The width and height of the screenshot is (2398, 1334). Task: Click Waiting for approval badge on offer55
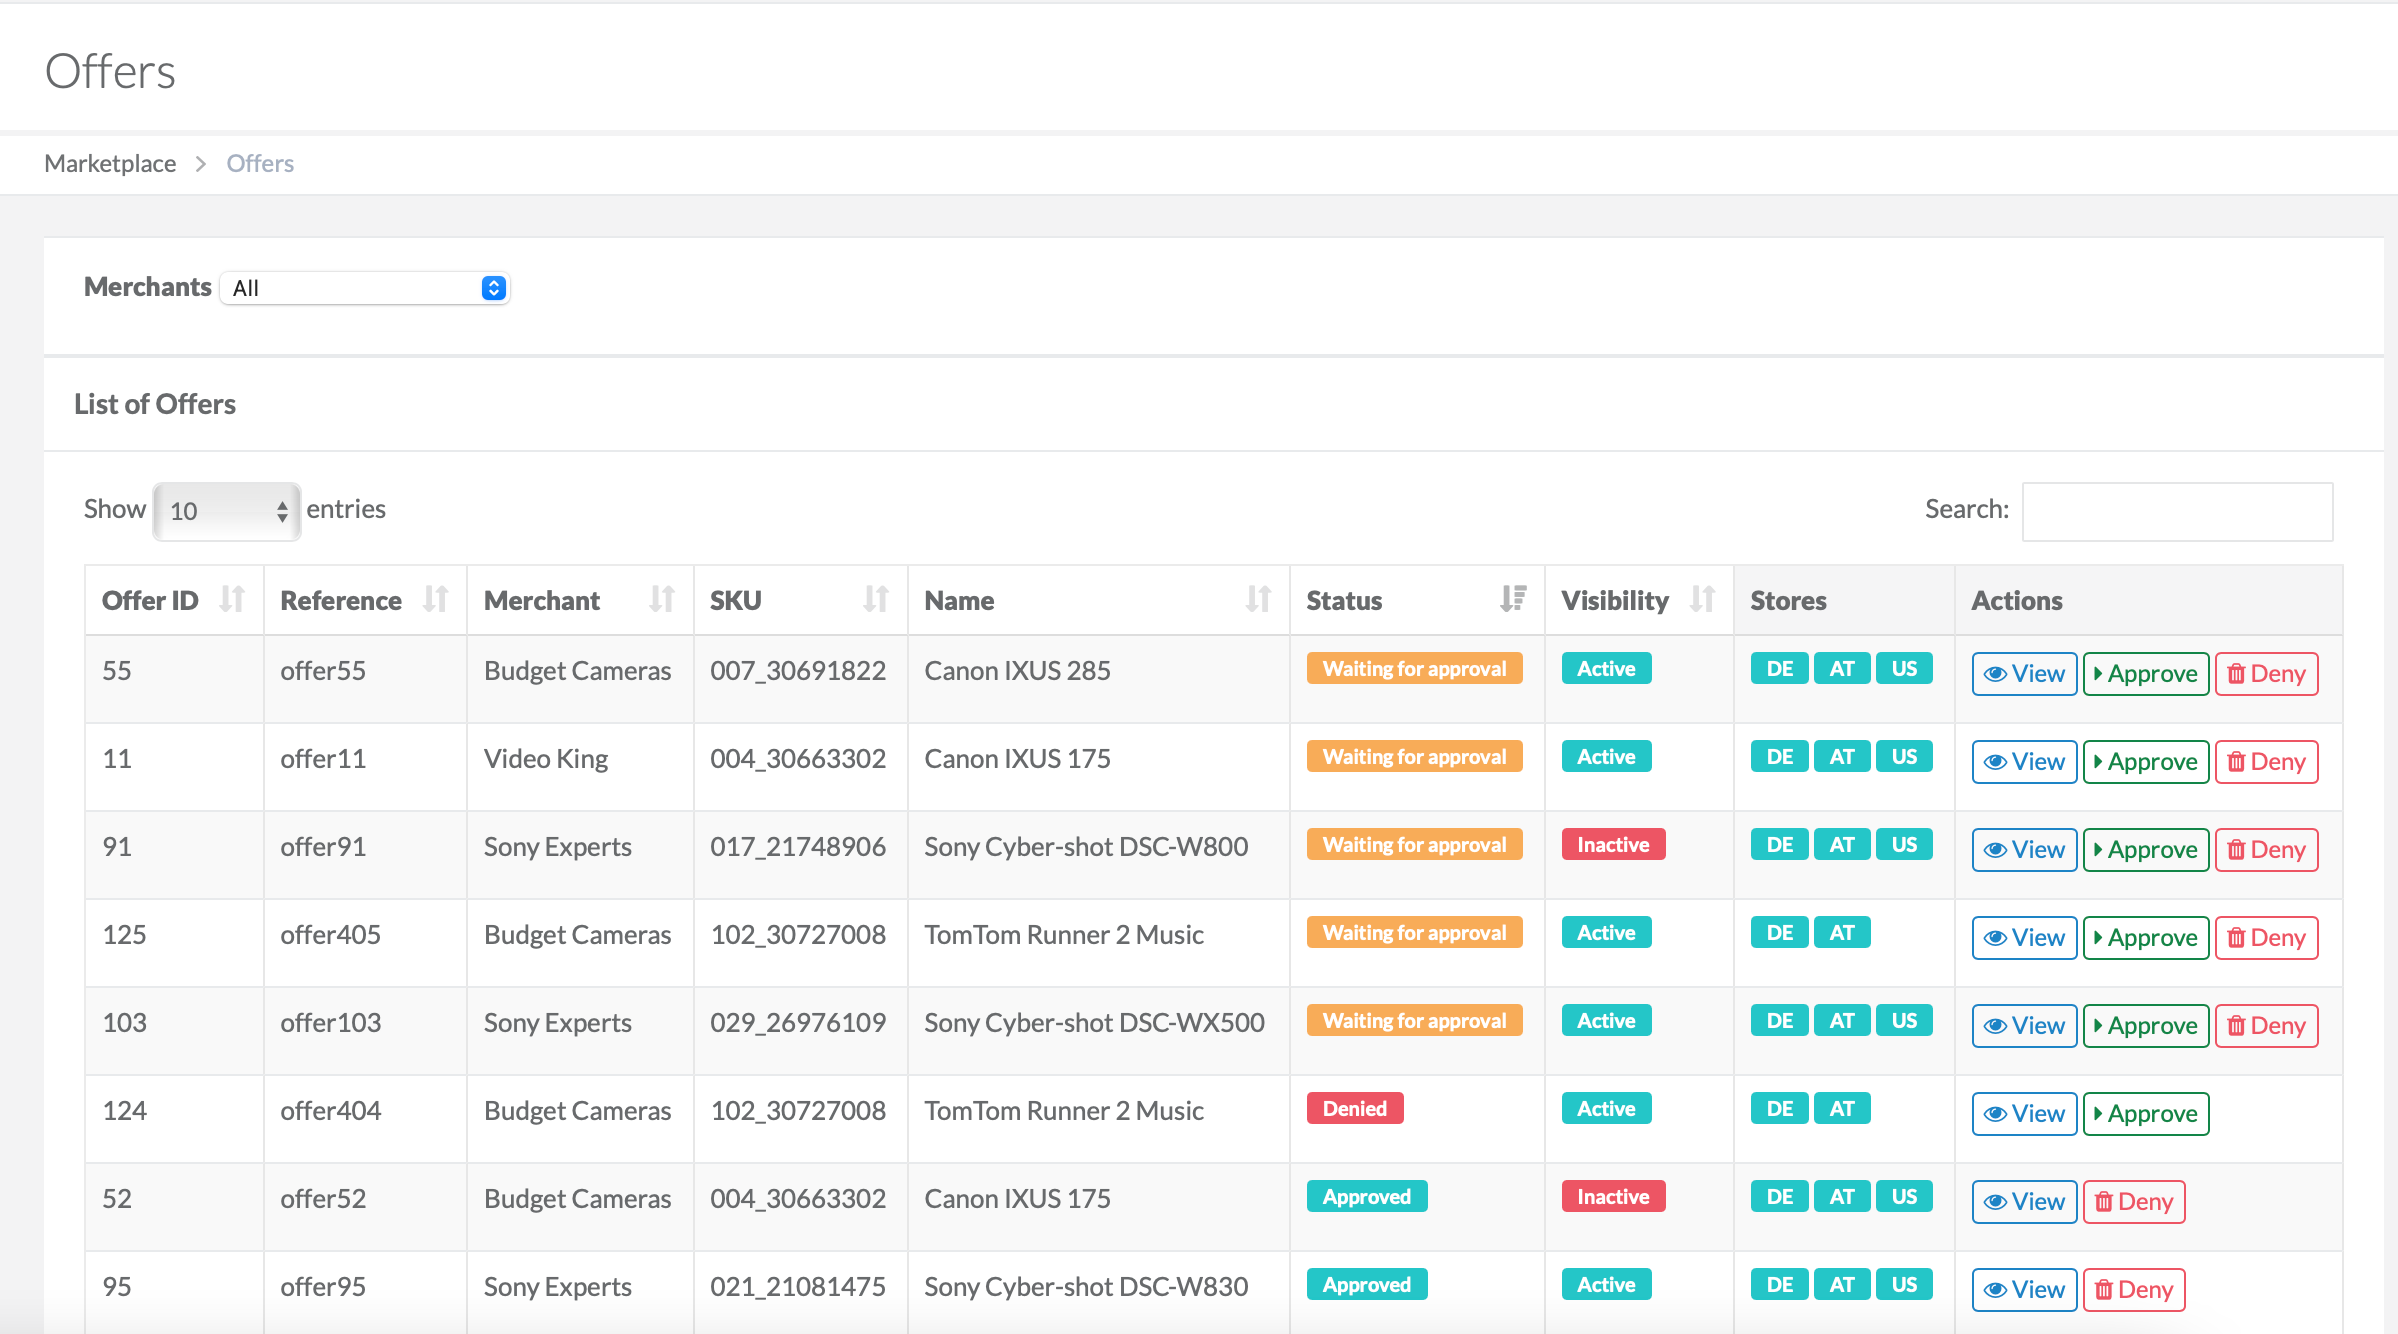coord(1414,668)
